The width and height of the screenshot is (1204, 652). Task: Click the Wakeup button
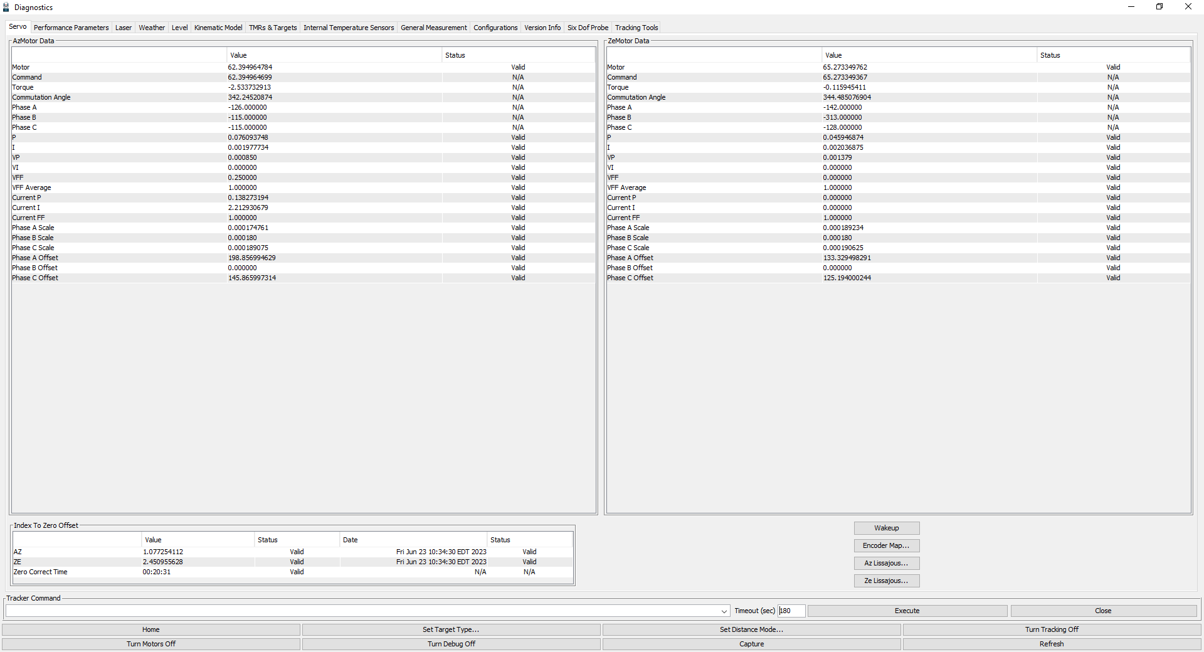tap(886, 528)
